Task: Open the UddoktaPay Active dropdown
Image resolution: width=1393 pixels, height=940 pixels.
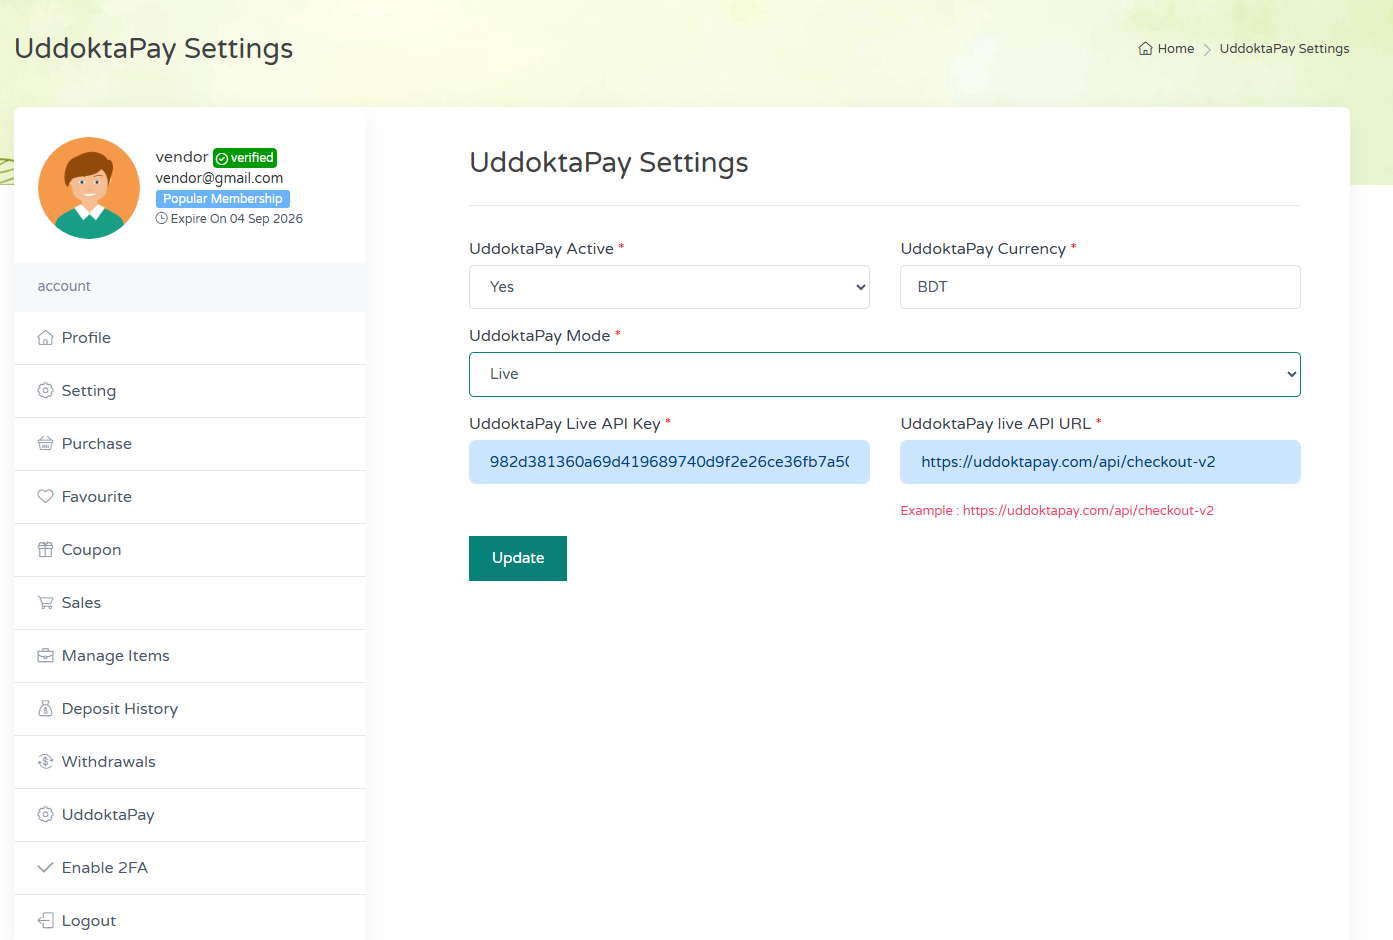Action: coord(669,287)
